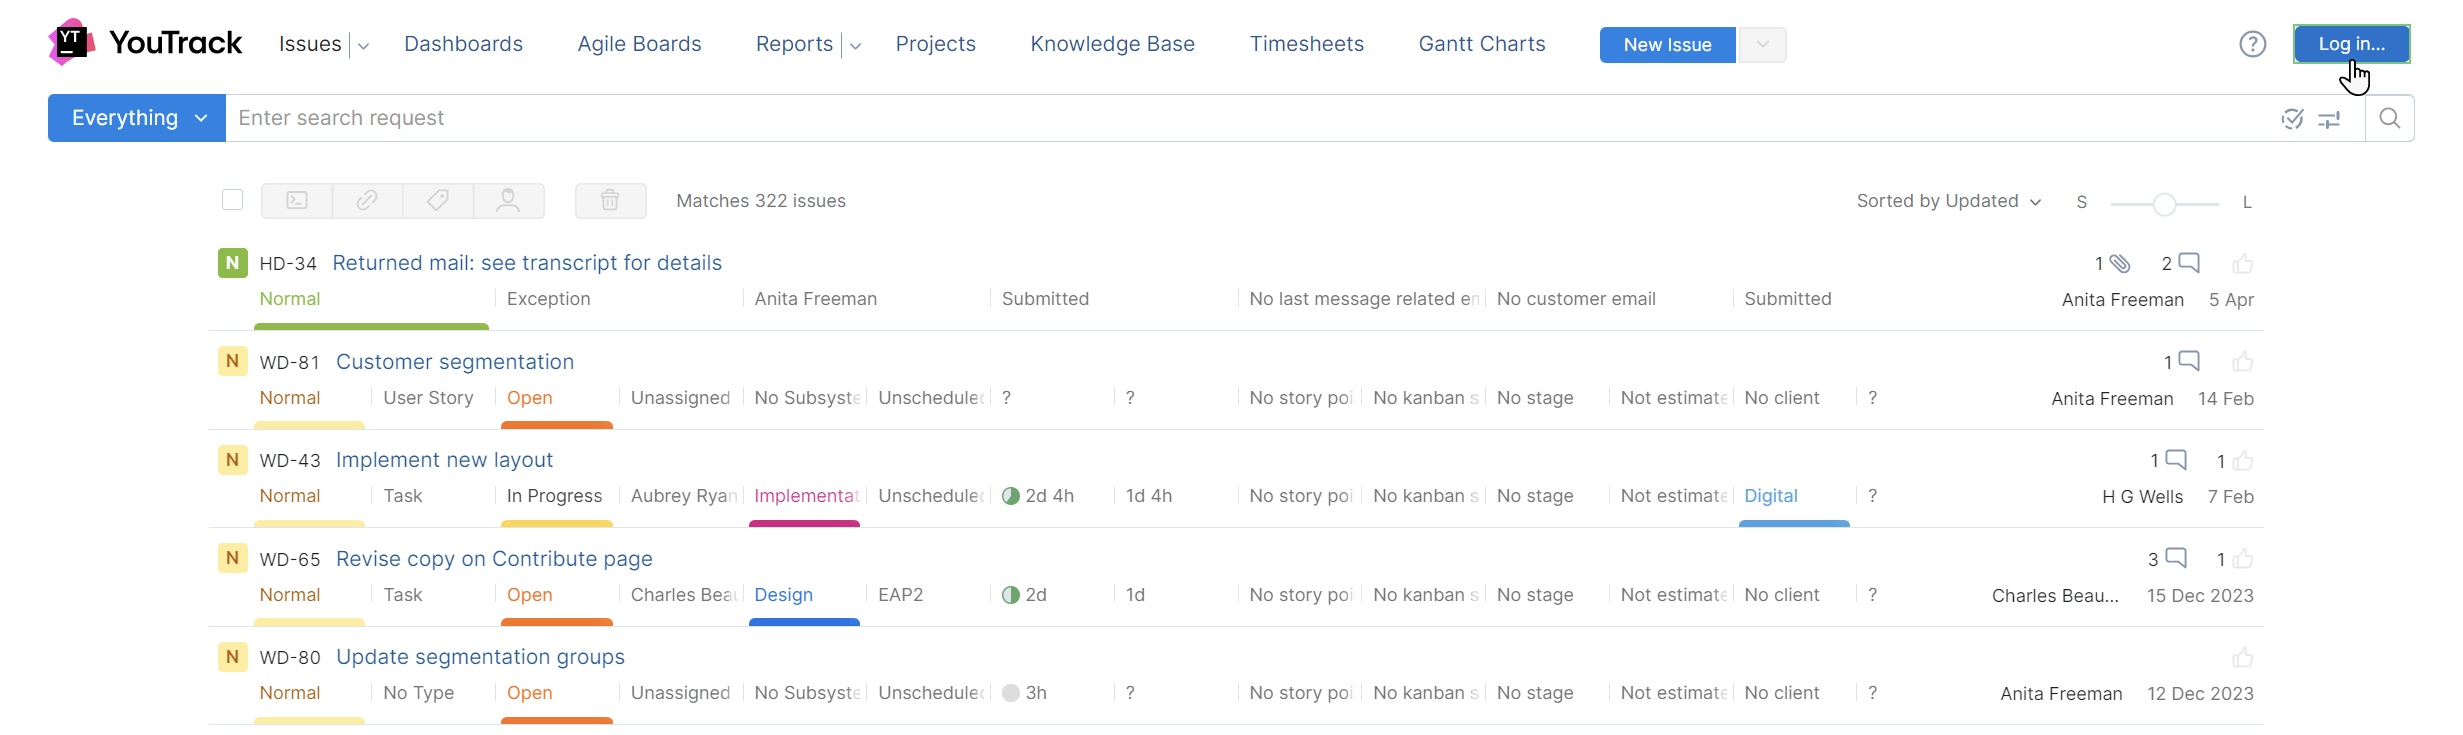This screenshot has height=735, width=2463.
Task: Click the assign user icon
Action: (508, 200)
